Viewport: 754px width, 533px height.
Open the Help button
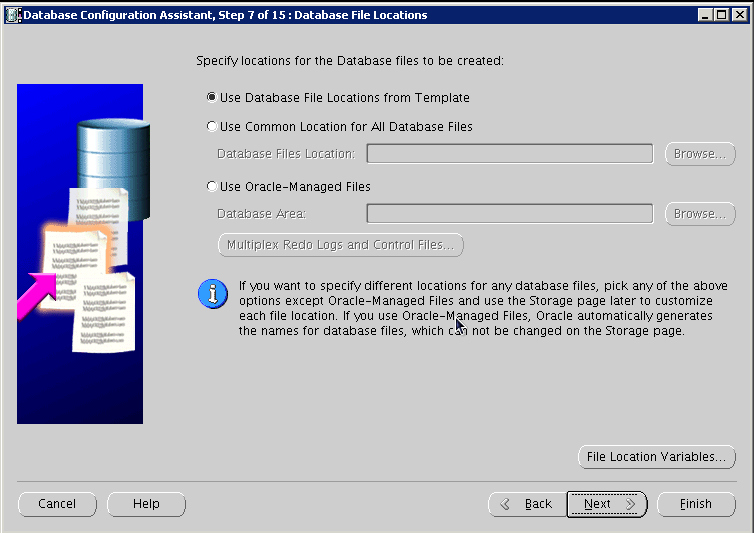tap(146, 504)
